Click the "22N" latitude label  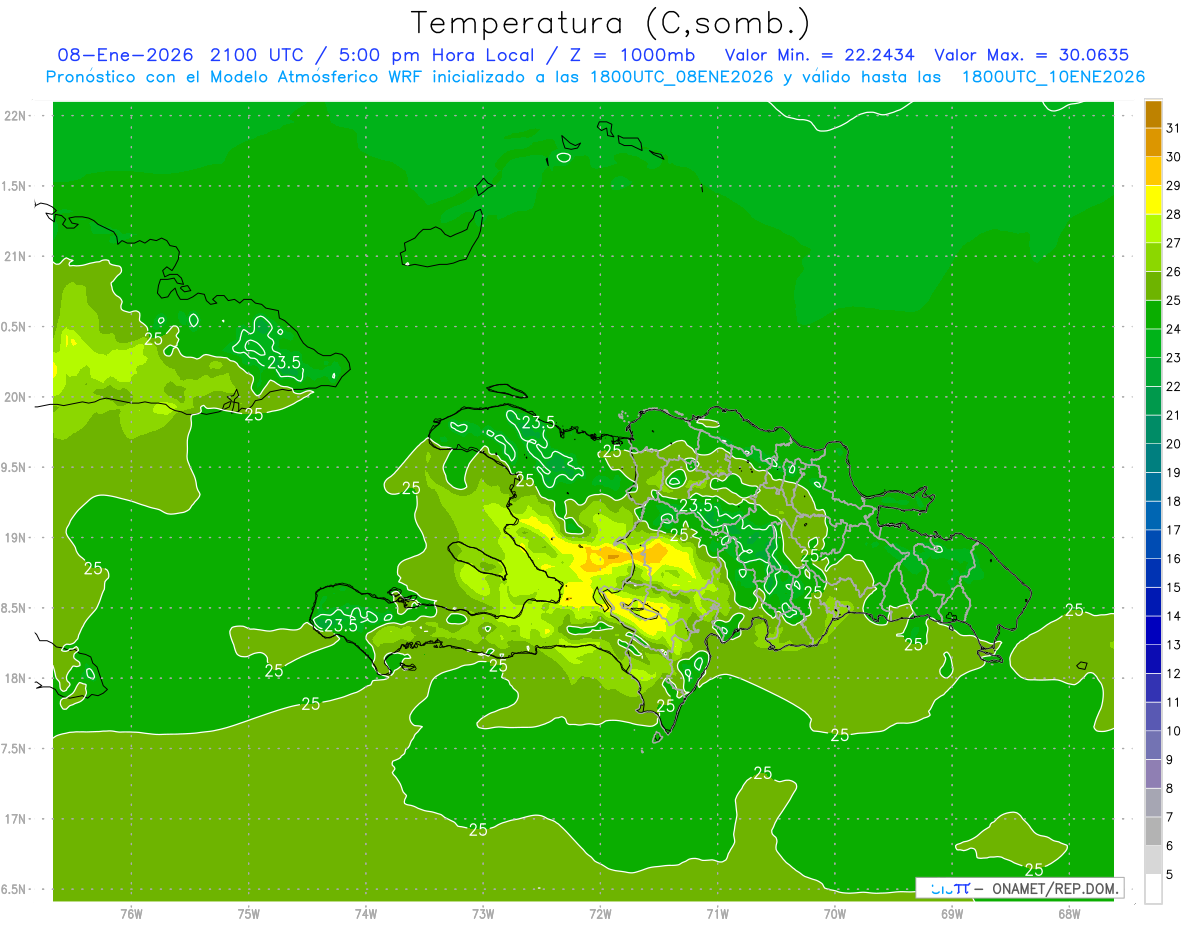(x=16, y=116)
